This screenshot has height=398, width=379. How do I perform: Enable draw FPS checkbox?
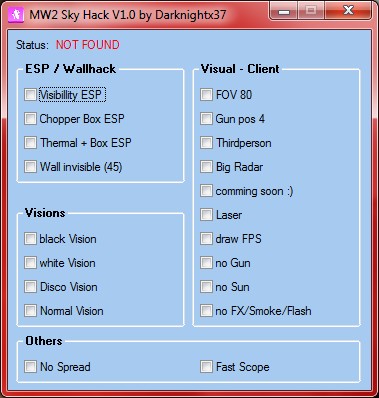[206, 239]
